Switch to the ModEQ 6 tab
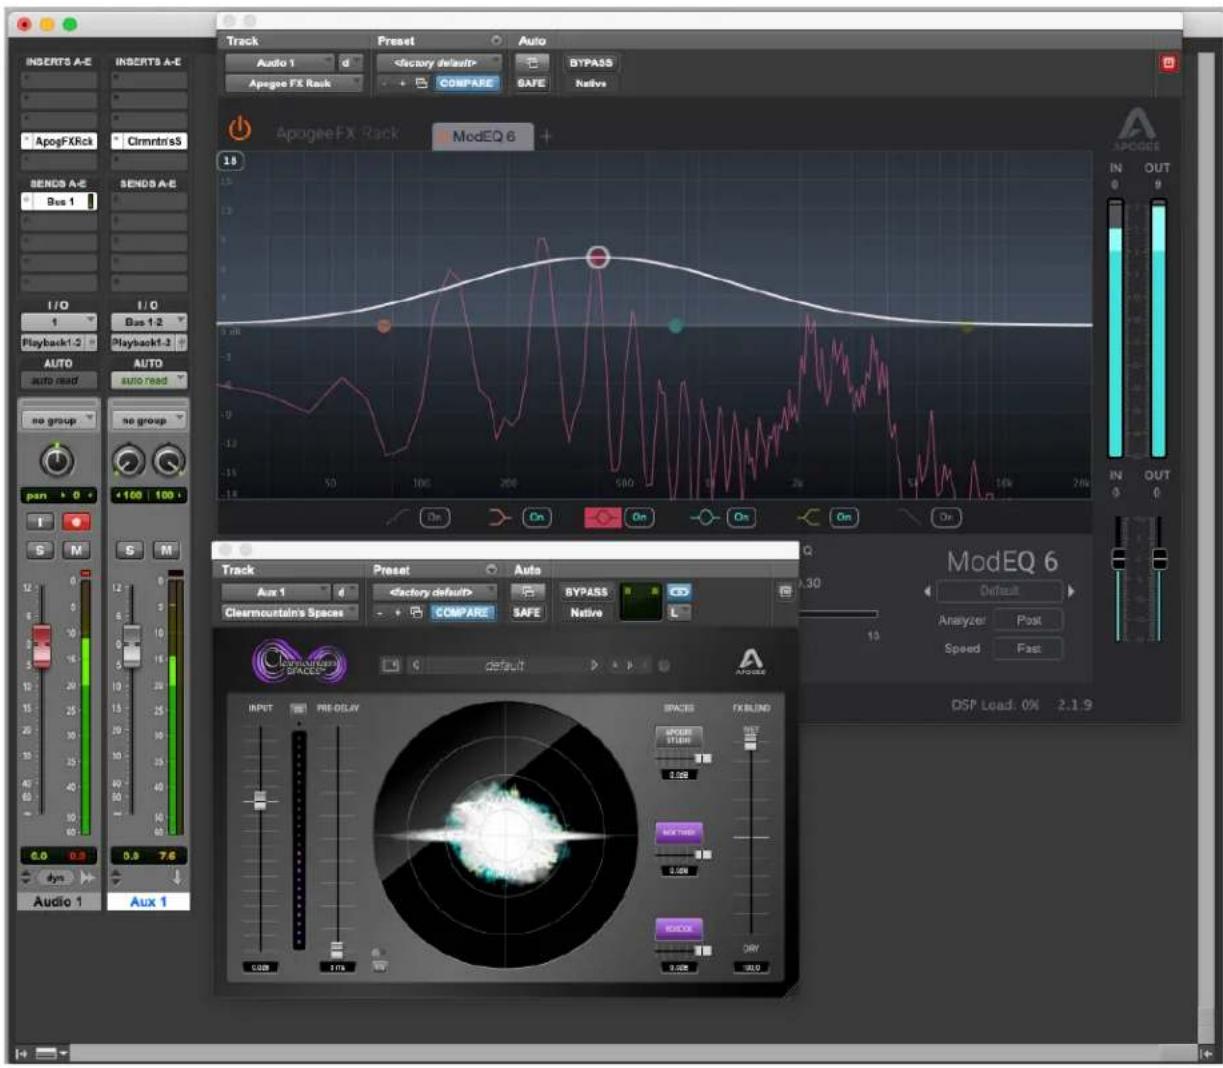This screenshot has width=1223, height=1068. pos(483,136)
